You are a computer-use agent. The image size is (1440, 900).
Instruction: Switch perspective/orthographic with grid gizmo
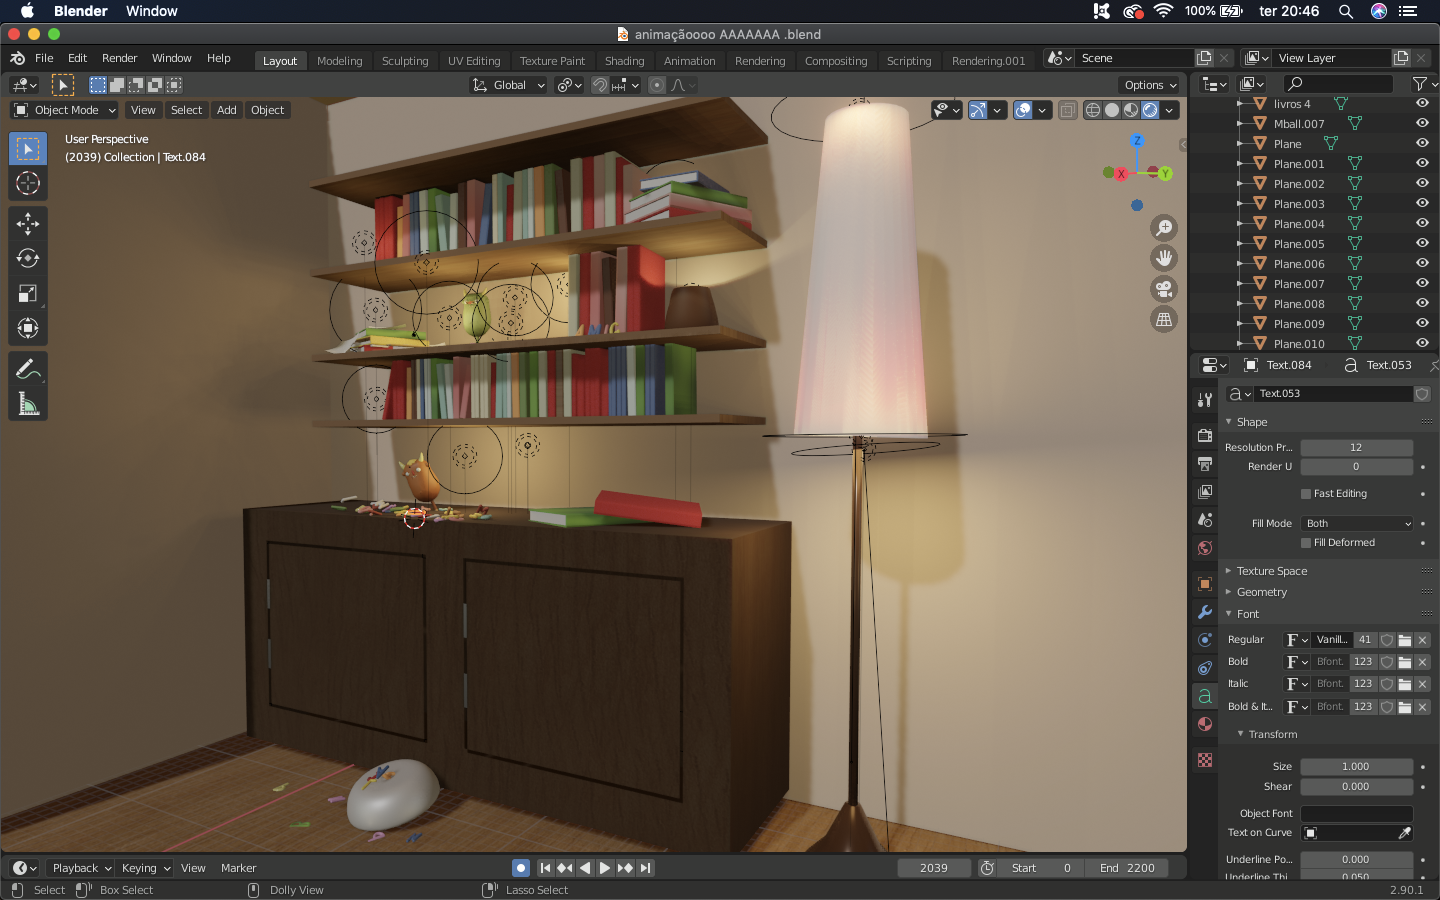[x=1164, y=320]
